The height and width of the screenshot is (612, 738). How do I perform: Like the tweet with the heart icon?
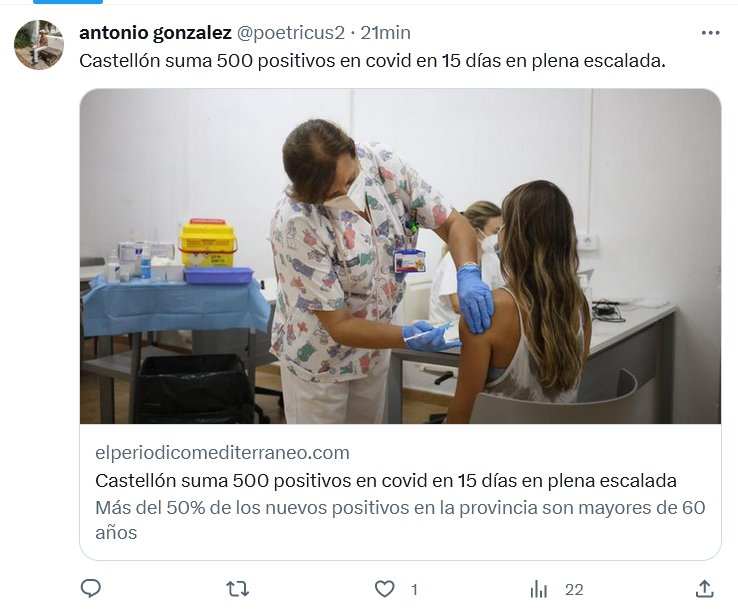pyautogui.click(x=385, y=589)
